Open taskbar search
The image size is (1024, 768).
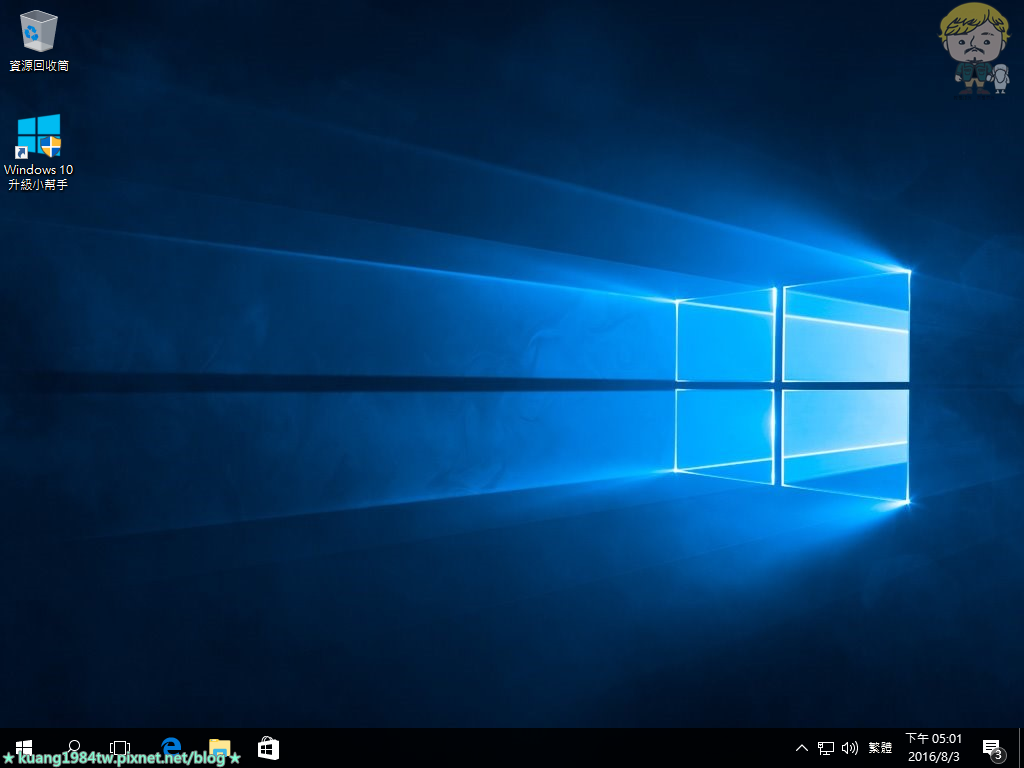coord(74,748)
